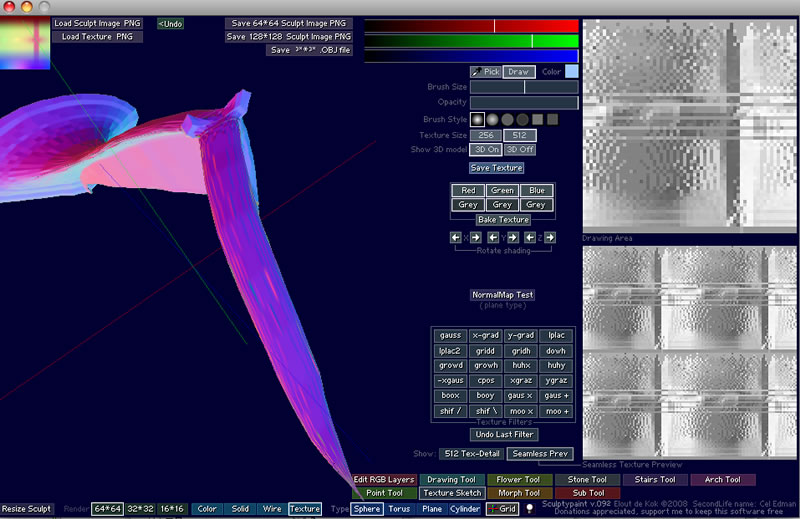Save the OBJ file
800x519 pixels.
309,50
